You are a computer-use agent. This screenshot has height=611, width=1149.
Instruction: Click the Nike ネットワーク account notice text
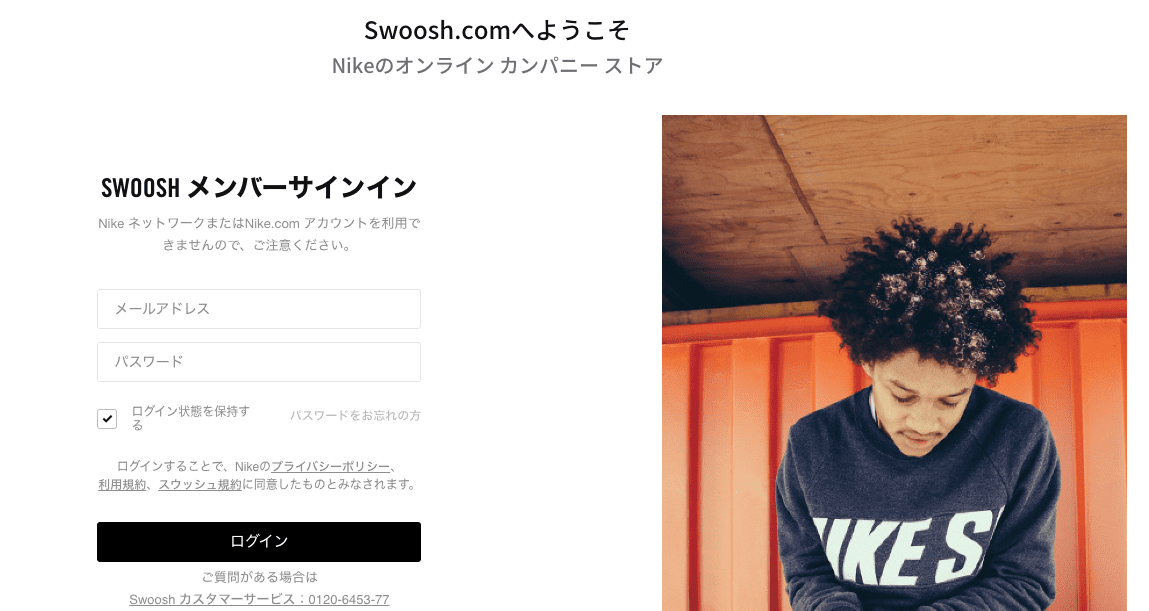tap(259, 234)
